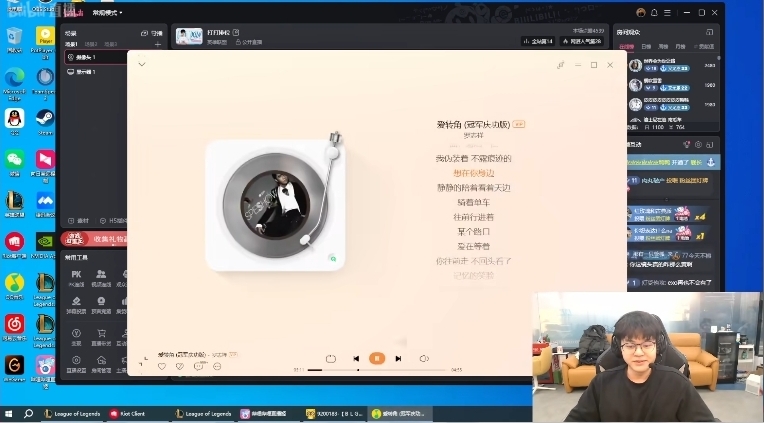The height and width of the screenshot is (423, 764).
Task: Open more options for current song
Action: point(216,366)
